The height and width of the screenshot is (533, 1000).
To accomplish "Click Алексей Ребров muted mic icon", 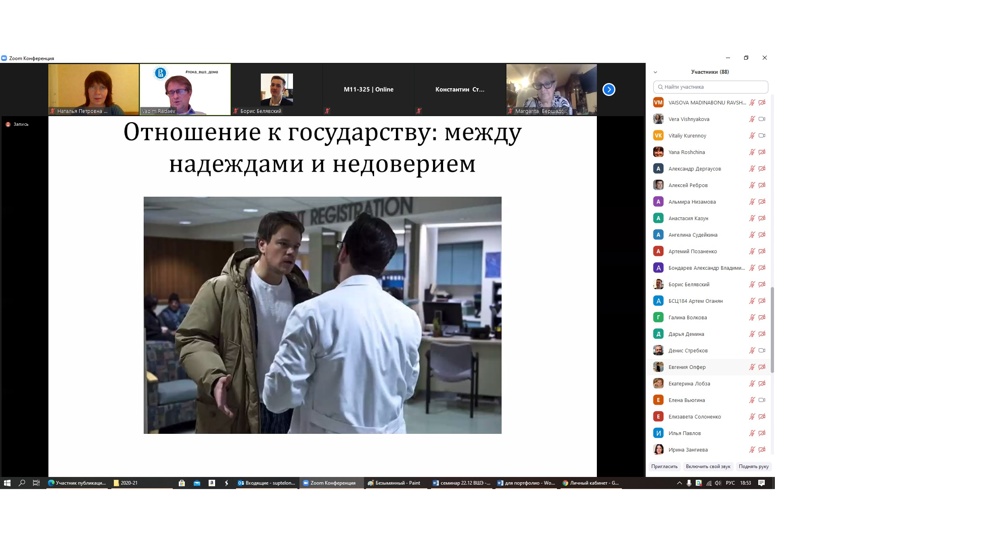I will tap(752, 186).
